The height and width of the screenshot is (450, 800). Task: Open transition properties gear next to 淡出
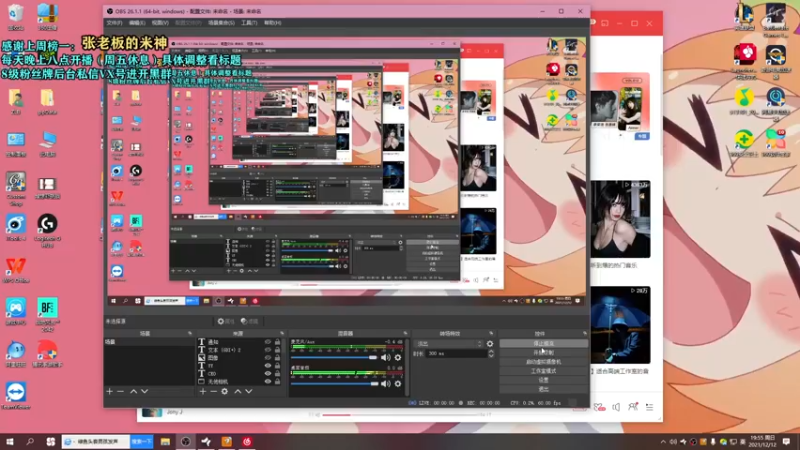pyautogui.click(x=490, y=344)
